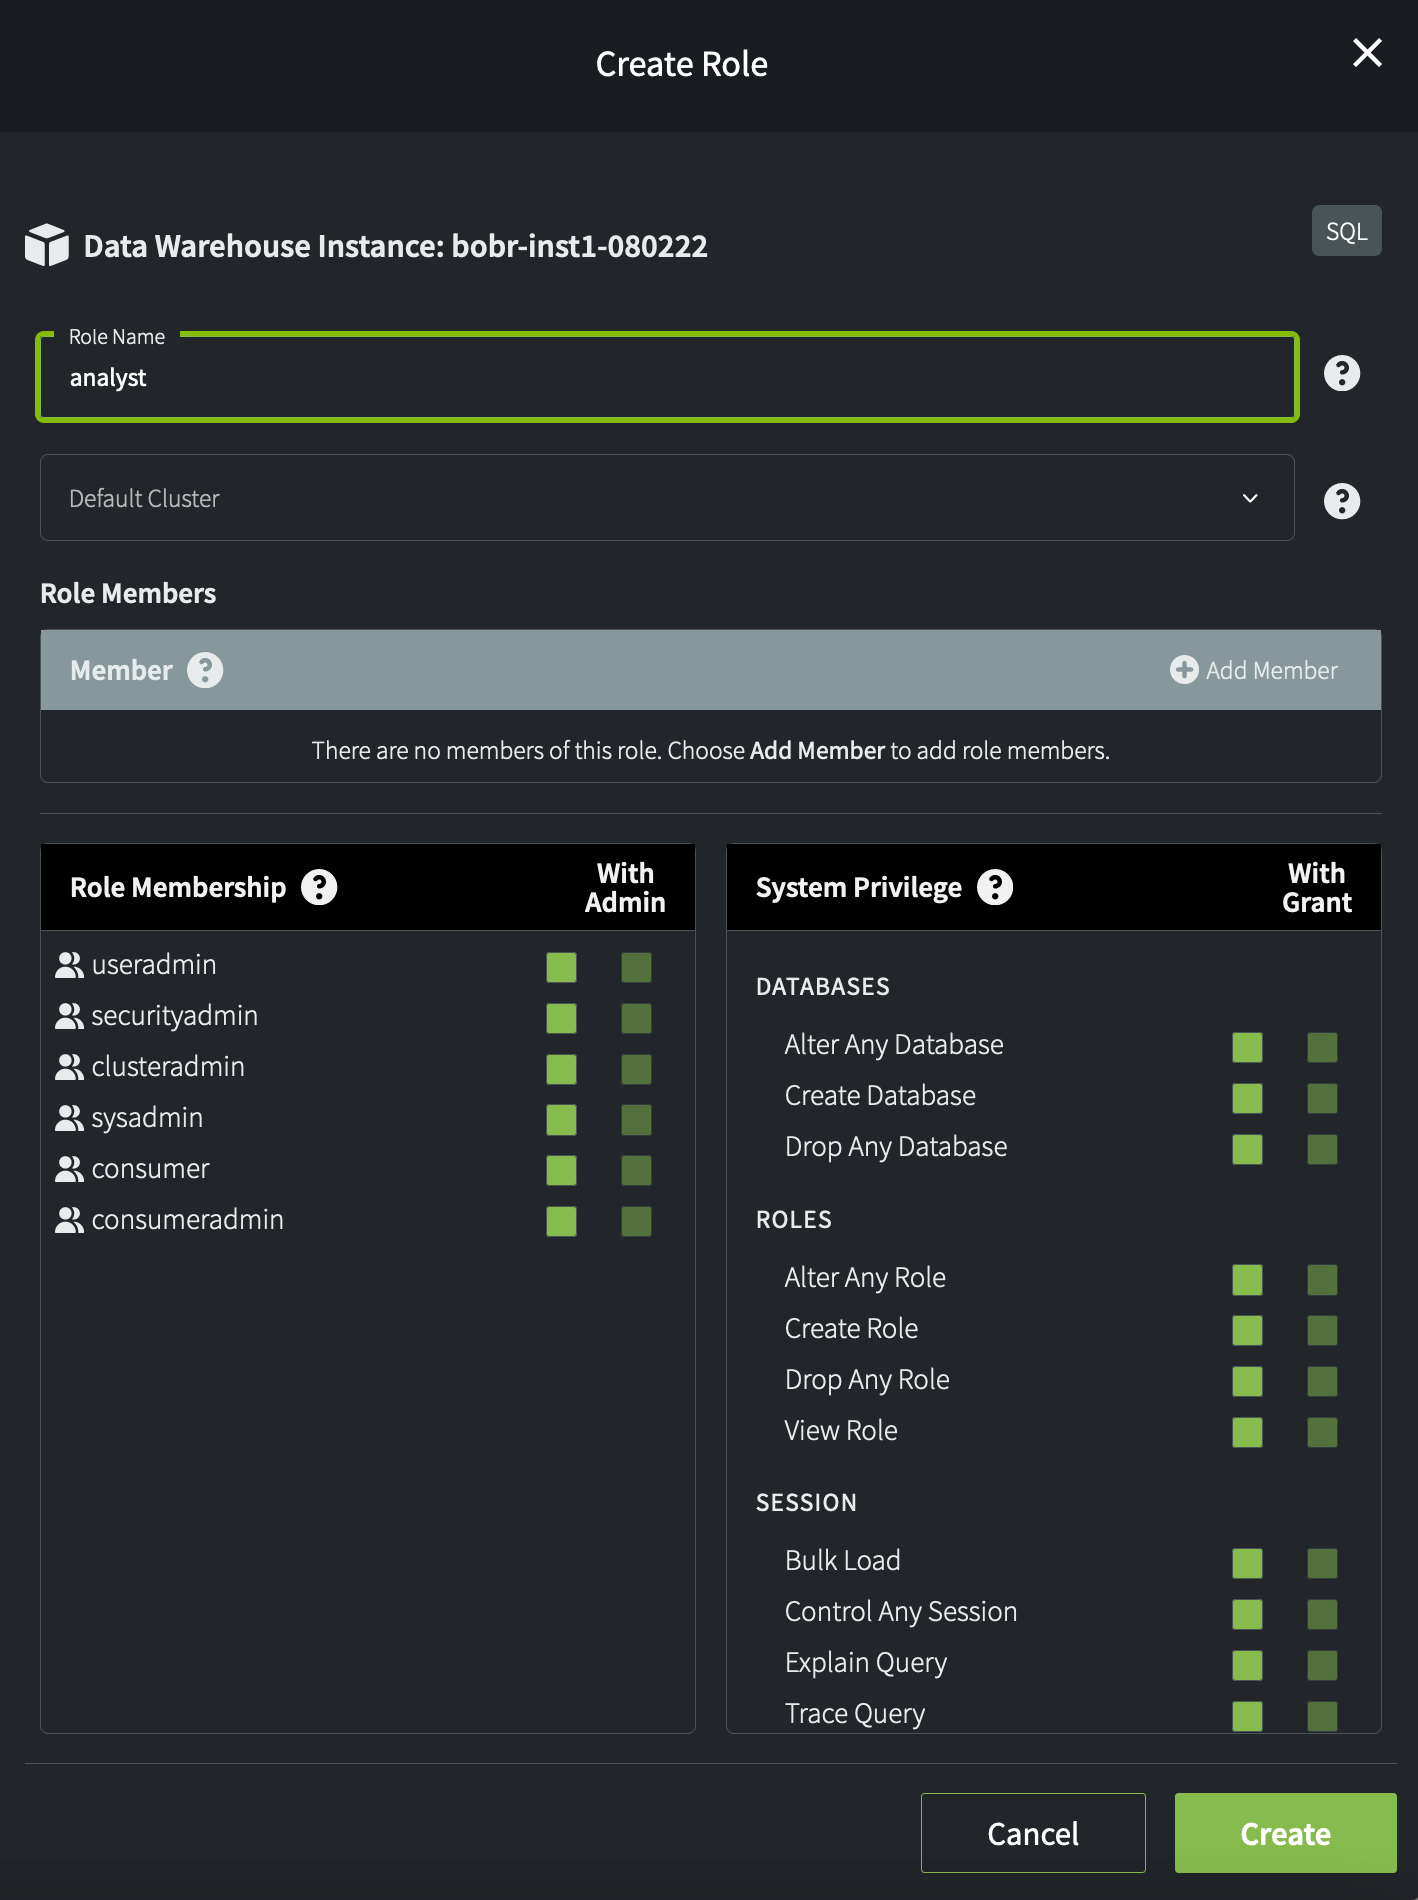
Task: Open the System Privilege help tooltip
Action: point(994,887)
